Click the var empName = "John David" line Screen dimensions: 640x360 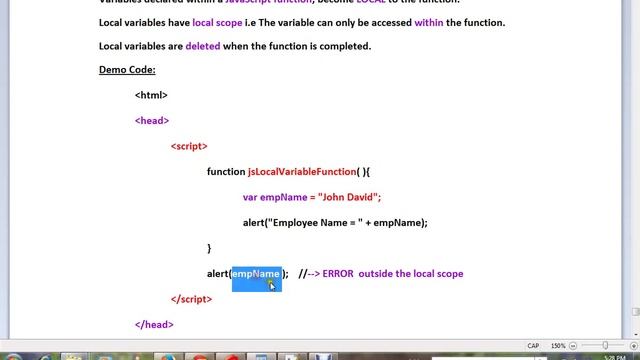(312, 198)
